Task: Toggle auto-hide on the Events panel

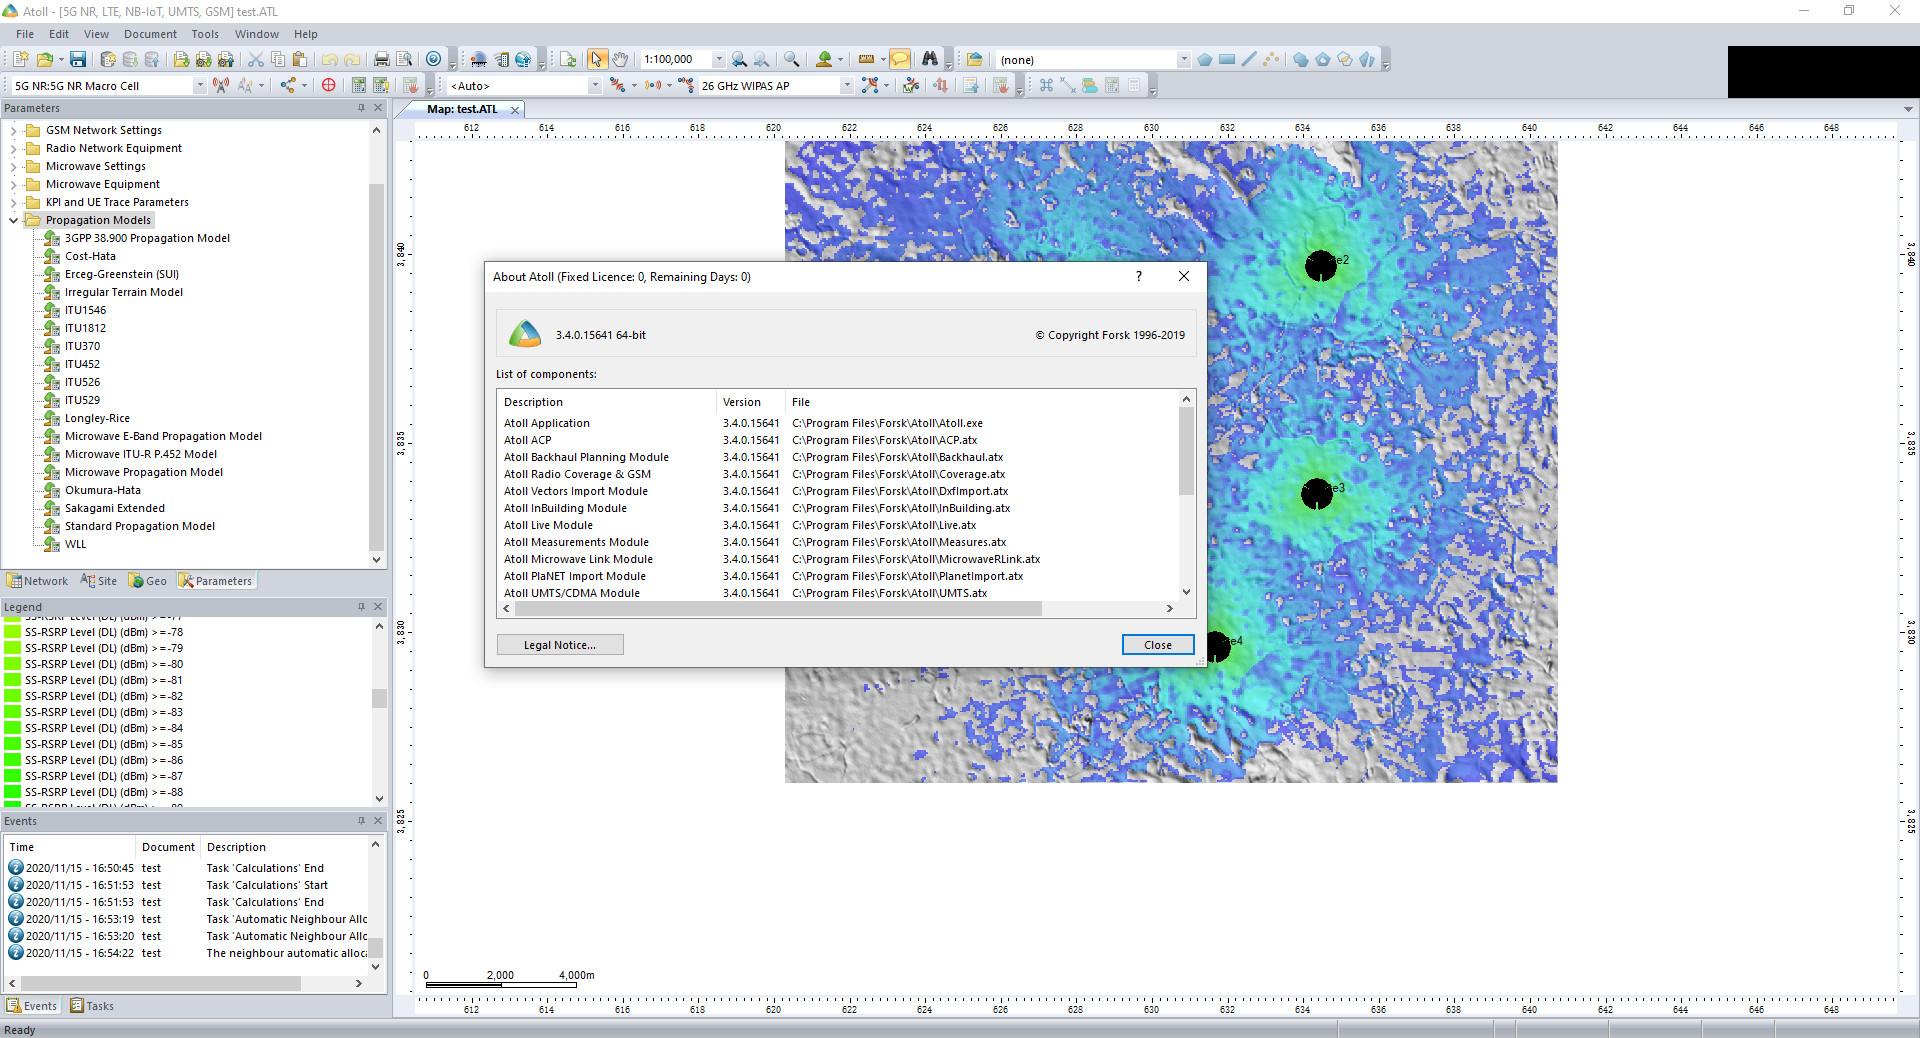Action: click(x=361, y=821)
